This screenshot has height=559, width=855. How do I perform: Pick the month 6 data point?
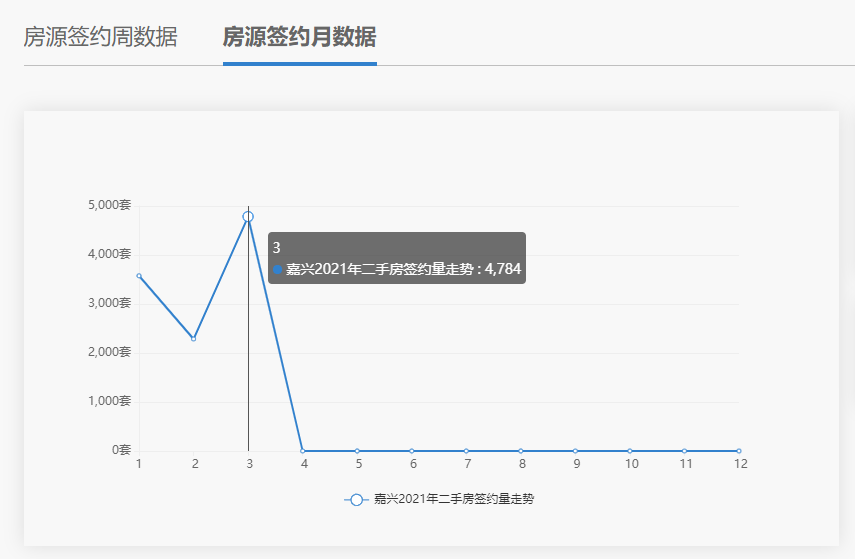412,451
